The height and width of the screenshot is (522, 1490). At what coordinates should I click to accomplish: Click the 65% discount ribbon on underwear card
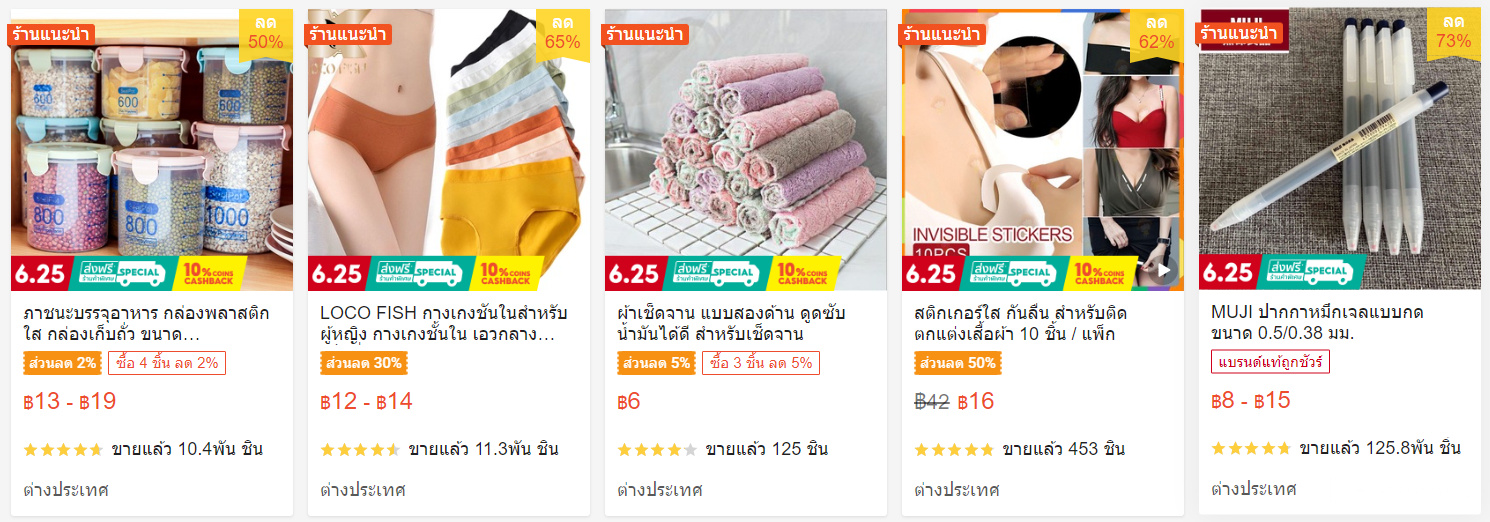[563, 33]
